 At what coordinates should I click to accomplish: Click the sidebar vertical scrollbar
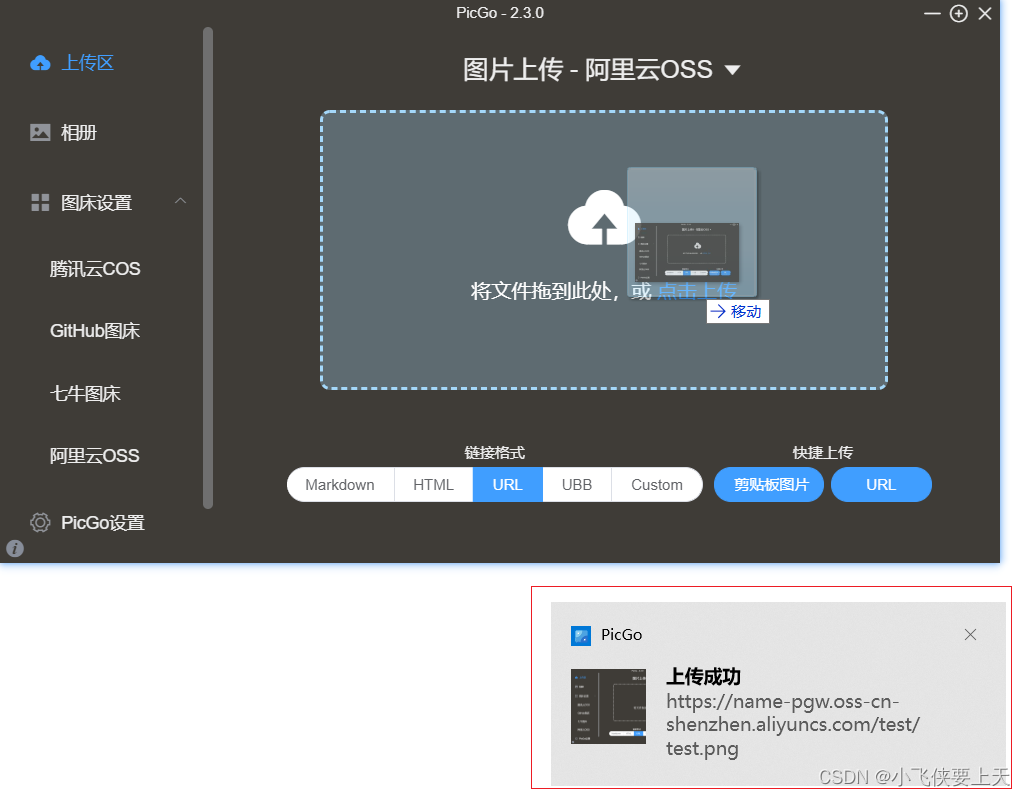pos(208,268)
